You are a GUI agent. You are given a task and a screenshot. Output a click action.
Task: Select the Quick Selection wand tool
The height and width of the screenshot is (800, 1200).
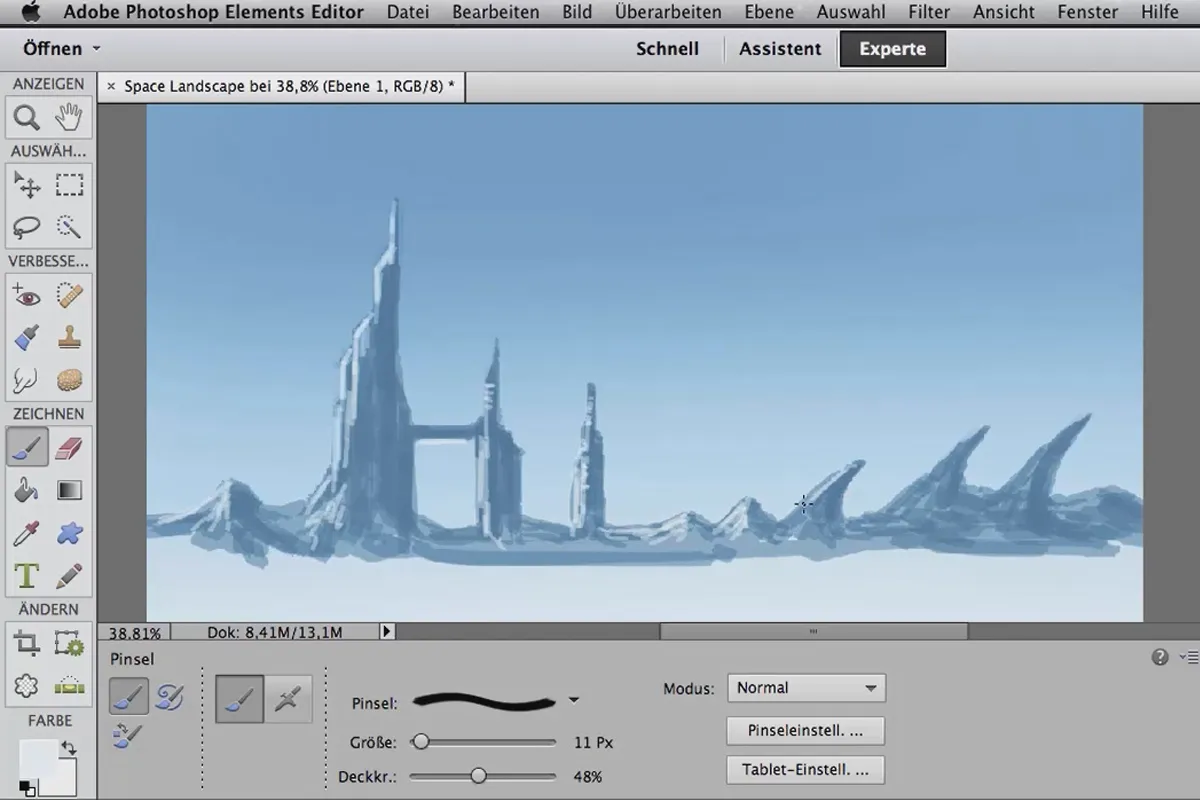(x=69, y=227)
